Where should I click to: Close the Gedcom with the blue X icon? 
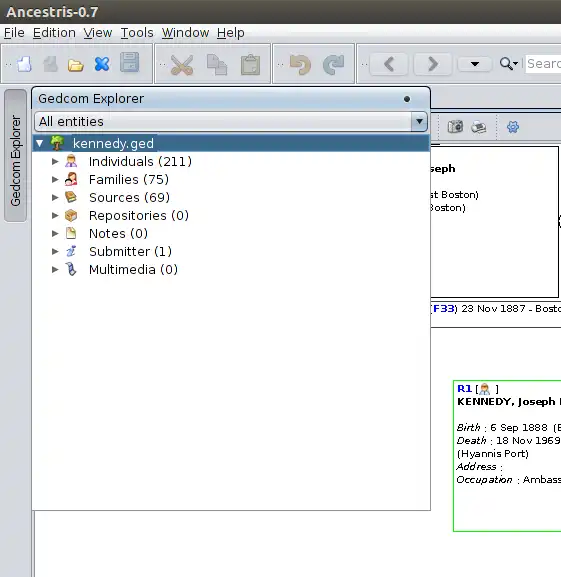coord(102,64)
